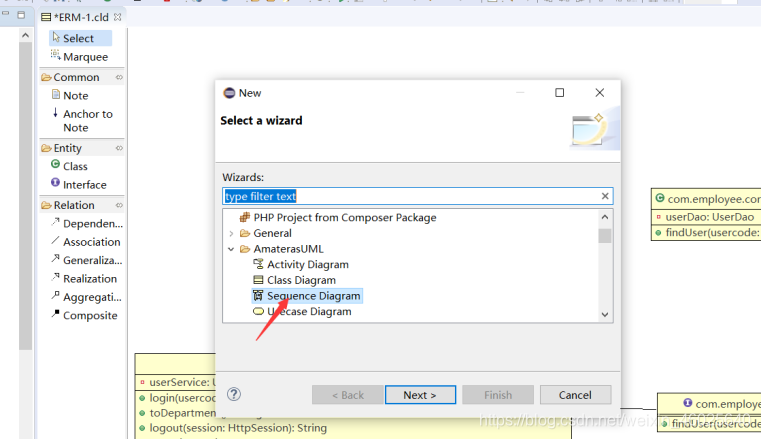Click the disabled Back button
Screen dimensions: 761x439
pyautogui.click(x=347, y=395)
